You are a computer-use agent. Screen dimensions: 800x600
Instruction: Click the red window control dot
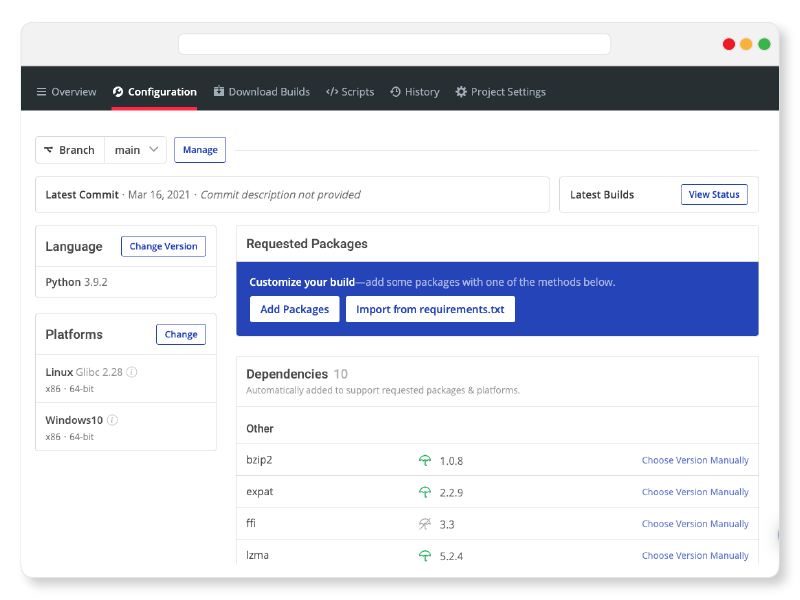click(729, 44)
